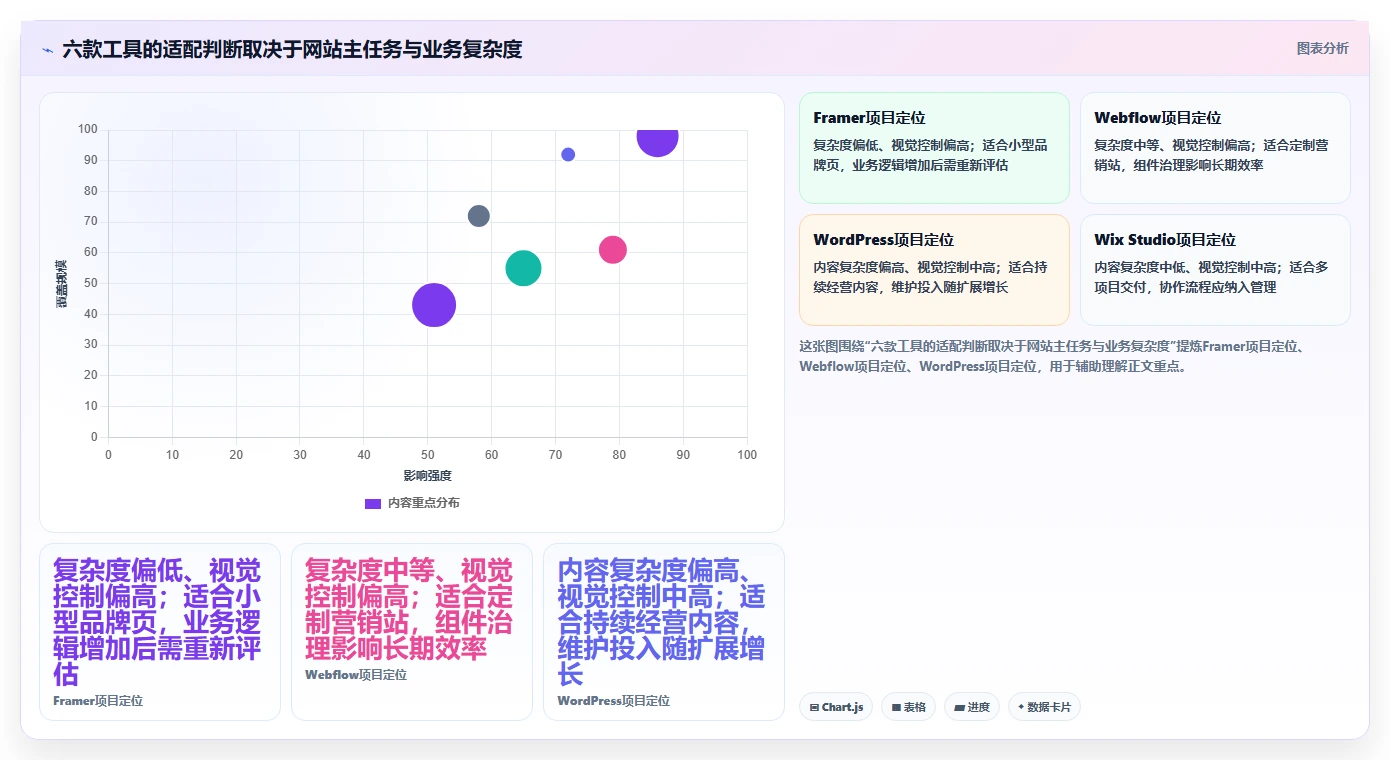Select the purple bubble at influence 51
This screenshot has width=1390, height=760.
[x=434, y=305]
